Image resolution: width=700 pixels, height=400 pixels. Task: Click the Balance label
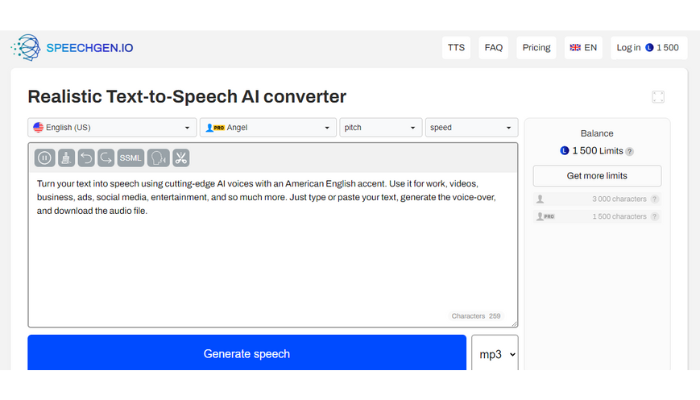597,133
